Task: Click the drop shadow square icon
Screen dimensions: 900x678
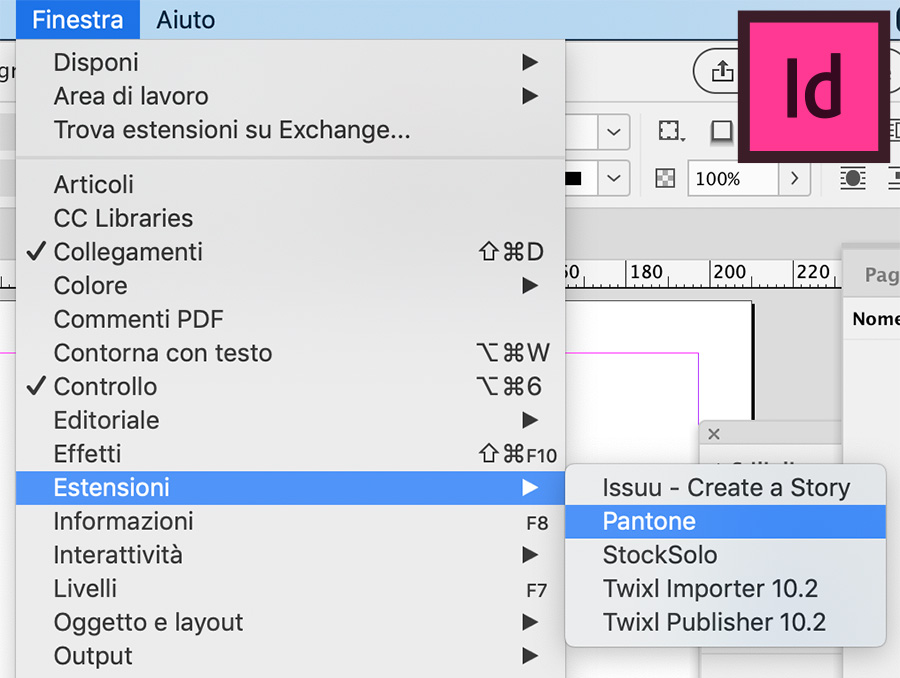Action: (x=721, y=131)
